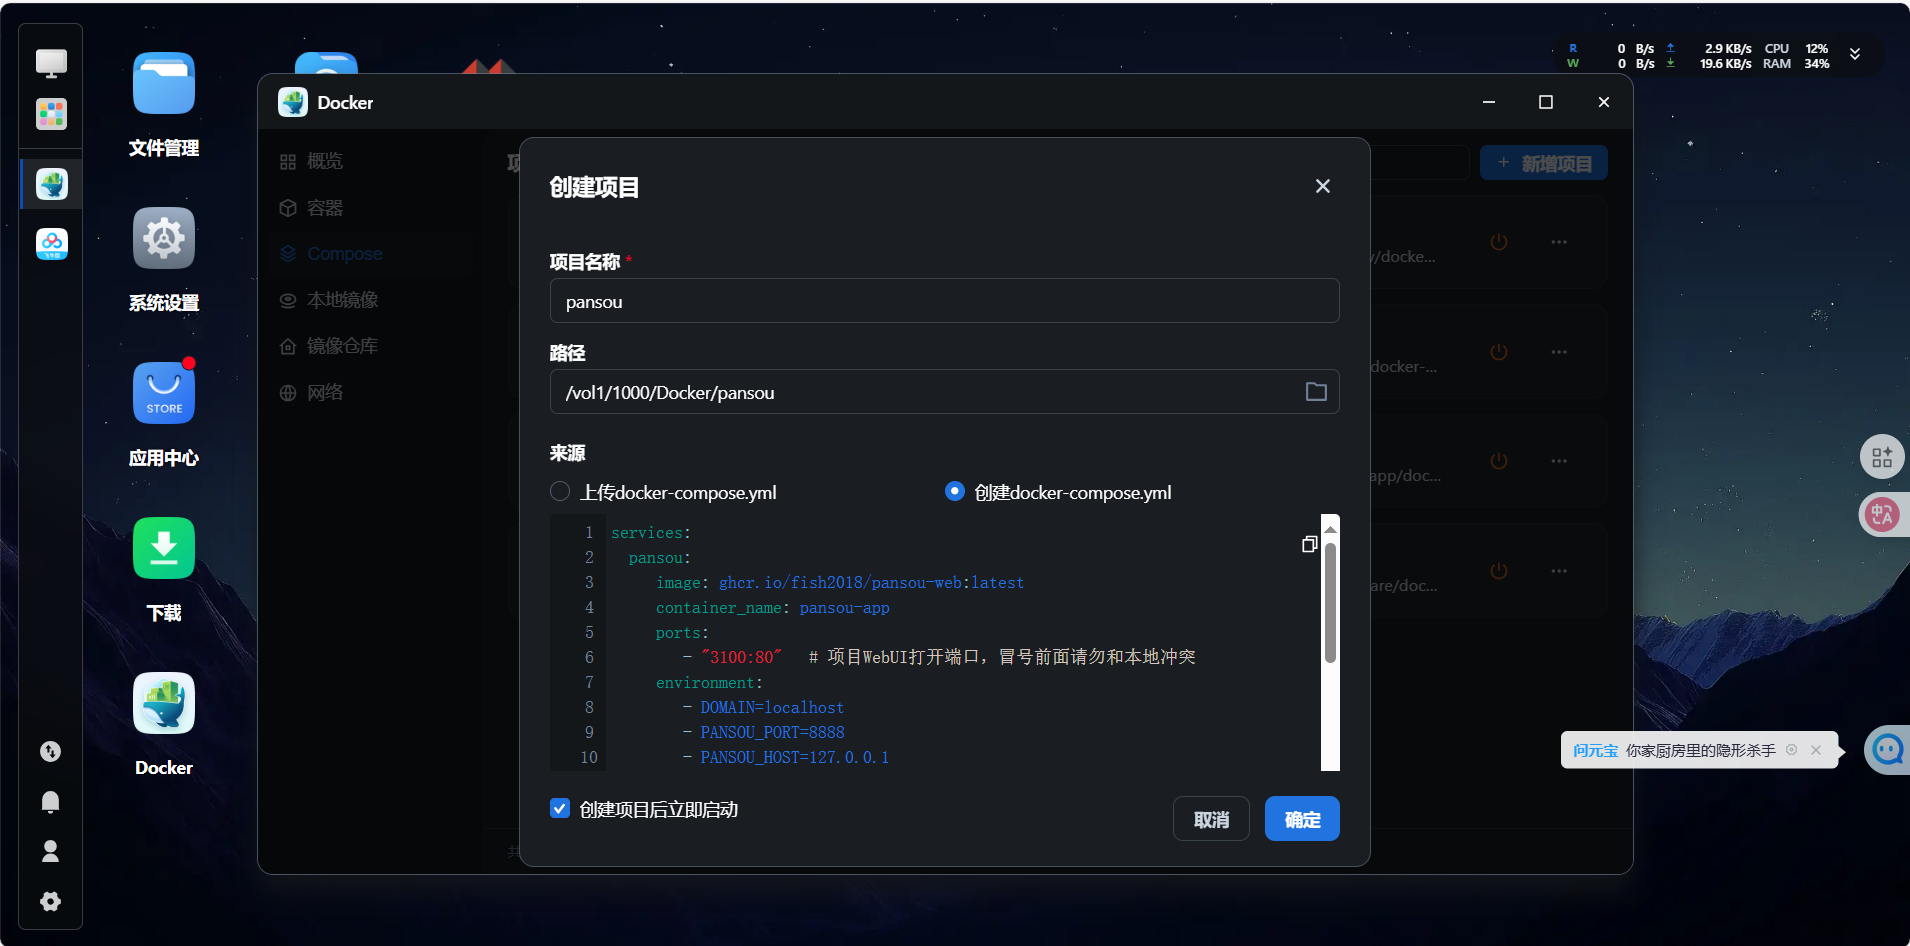Open the transfer task icon in the dock
1910x946 pixels.
pyautogui.click(x=50, y=751)
